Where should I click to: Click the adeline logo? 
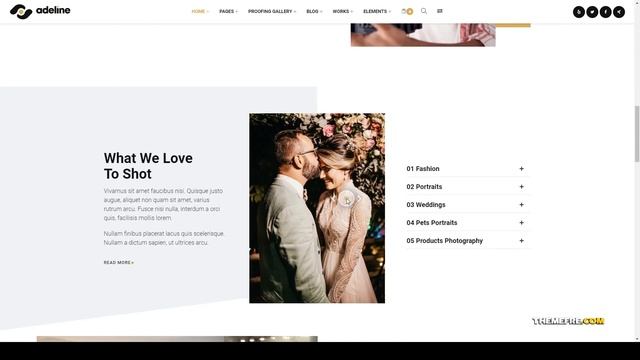[x=40, y=11]
